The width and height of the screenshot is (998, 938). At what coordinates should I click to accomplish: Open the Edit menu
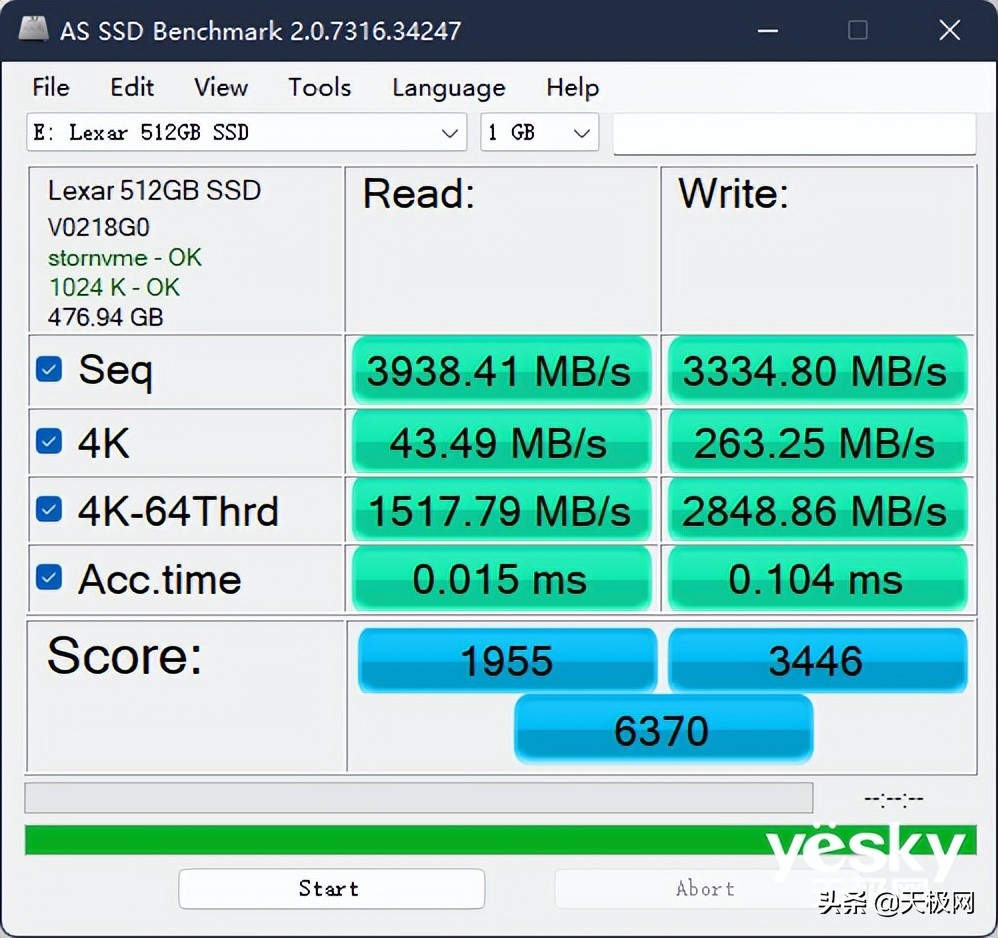pos(131,88)
